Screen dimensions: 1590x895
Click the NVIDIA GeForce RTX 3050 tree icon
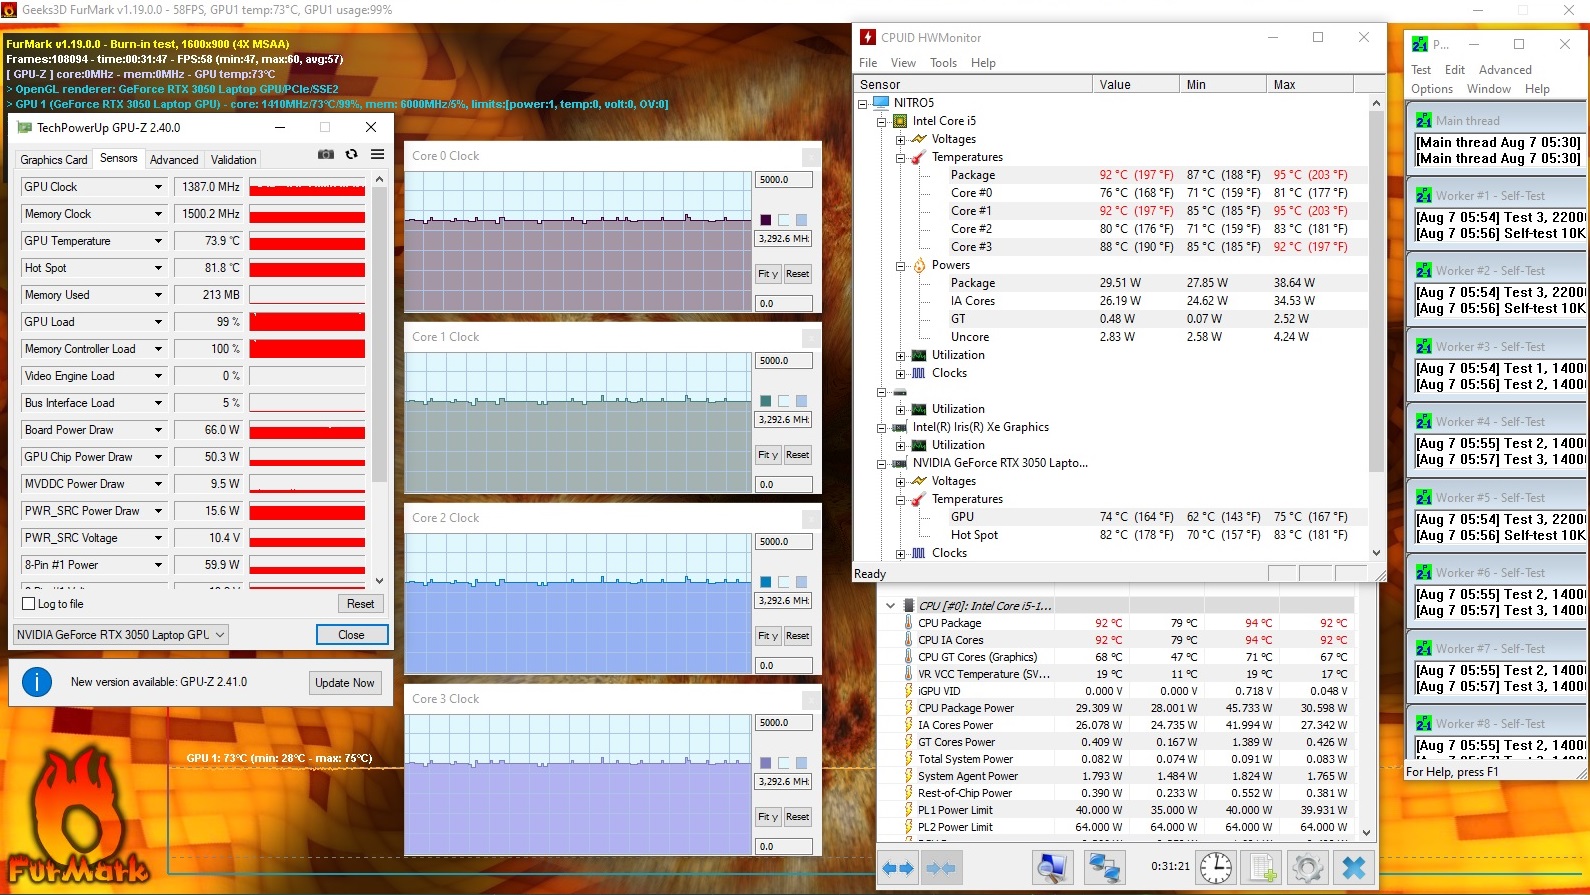click(x=900, y=463)
